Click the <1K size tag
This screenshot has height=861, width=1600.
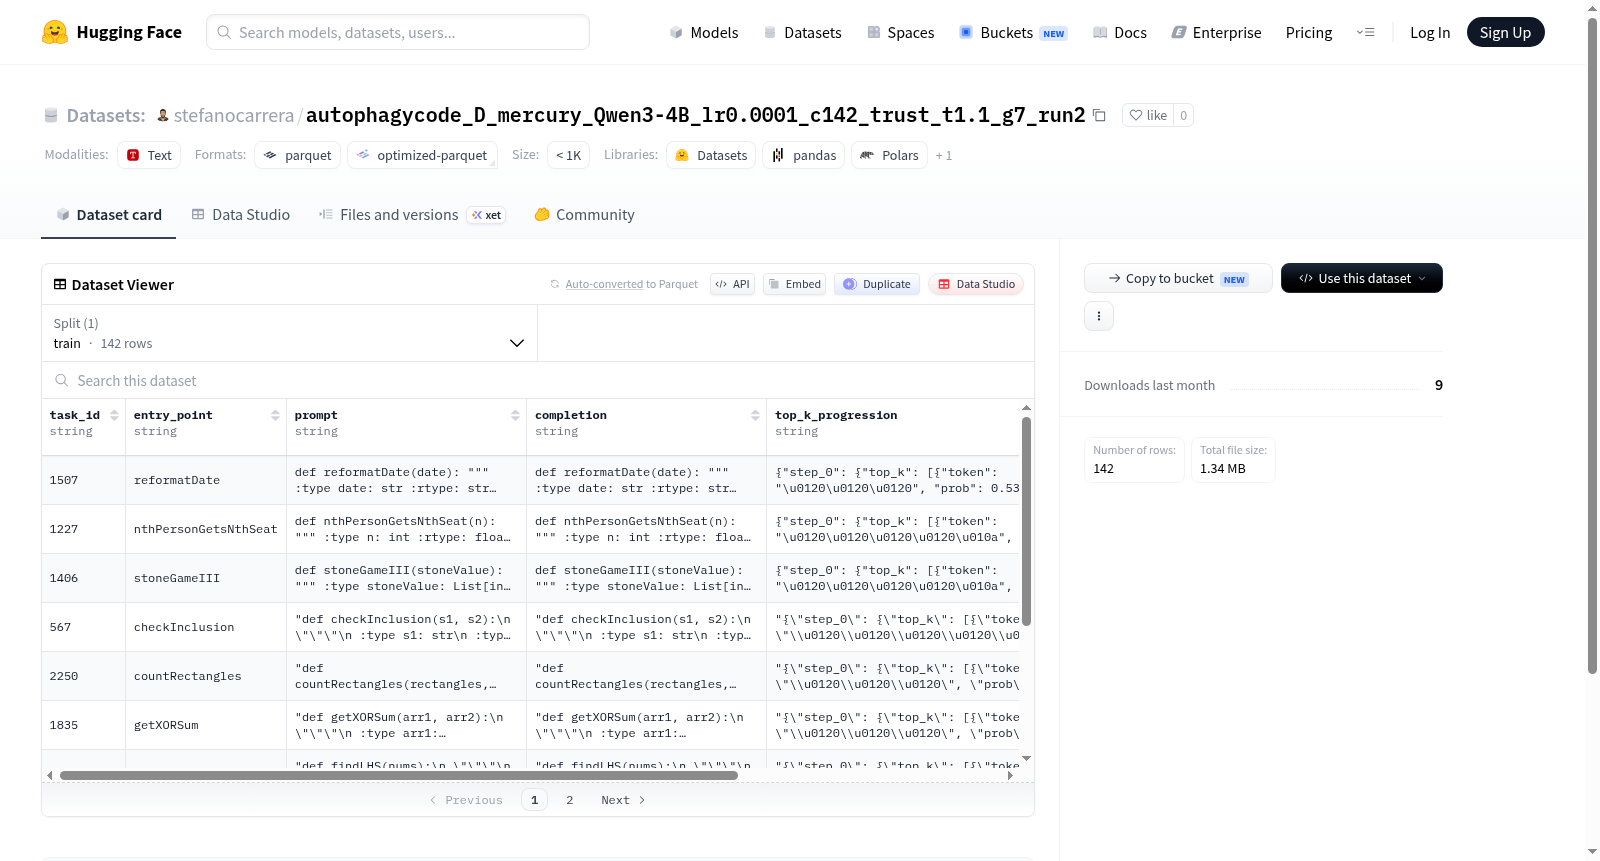(568, 155)
